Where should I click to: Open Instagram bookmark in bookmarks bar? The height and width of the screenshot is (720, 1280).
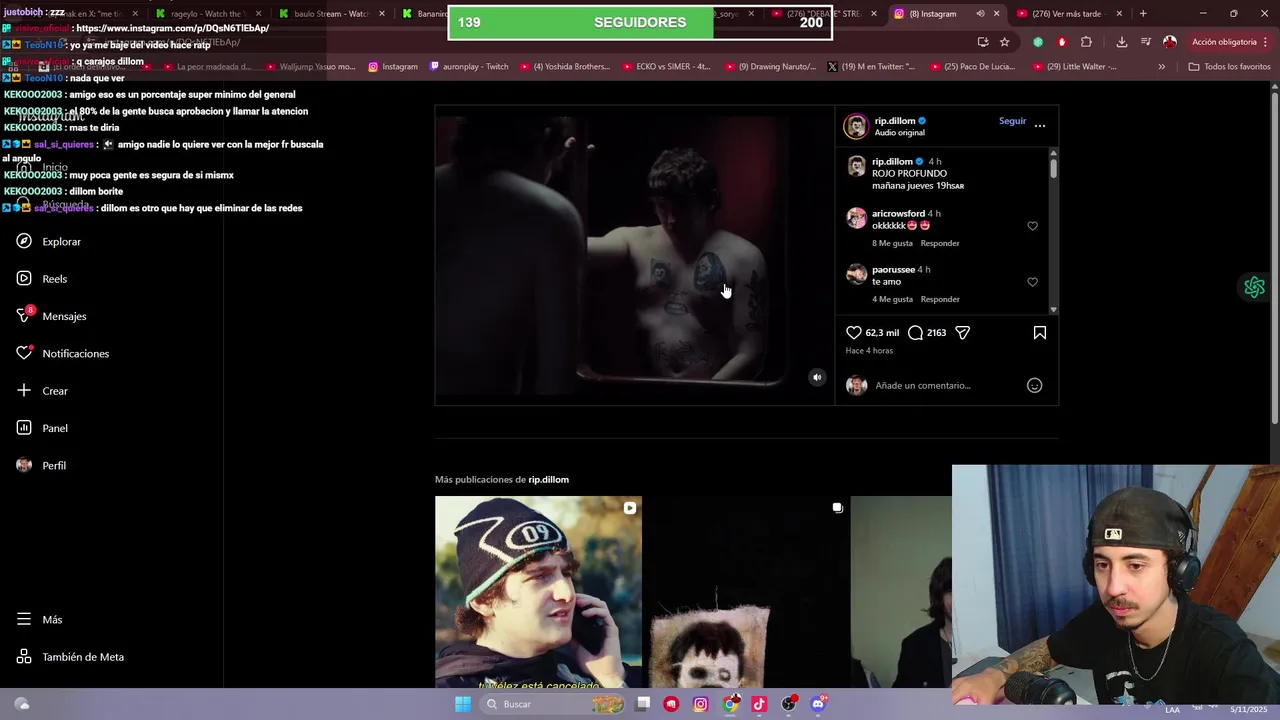coord(393,67)
